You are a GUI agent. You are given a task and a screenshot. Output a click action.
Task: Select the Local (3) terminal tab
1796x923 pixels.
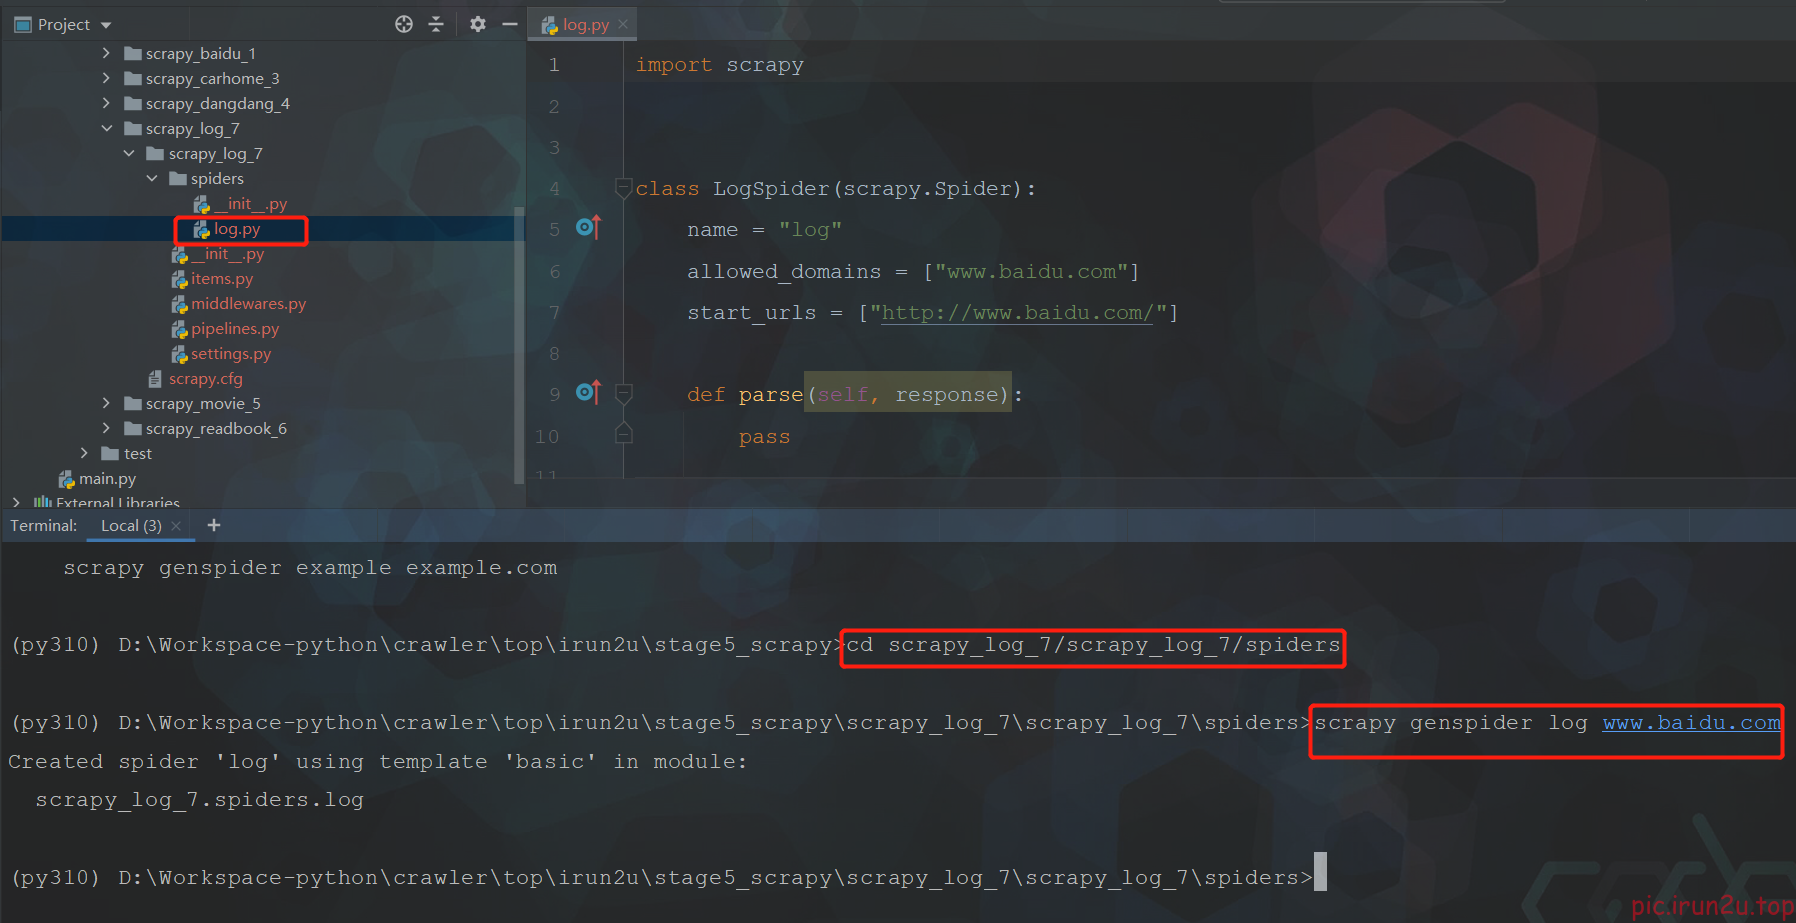pyautogui.click(x=130, y=526)
